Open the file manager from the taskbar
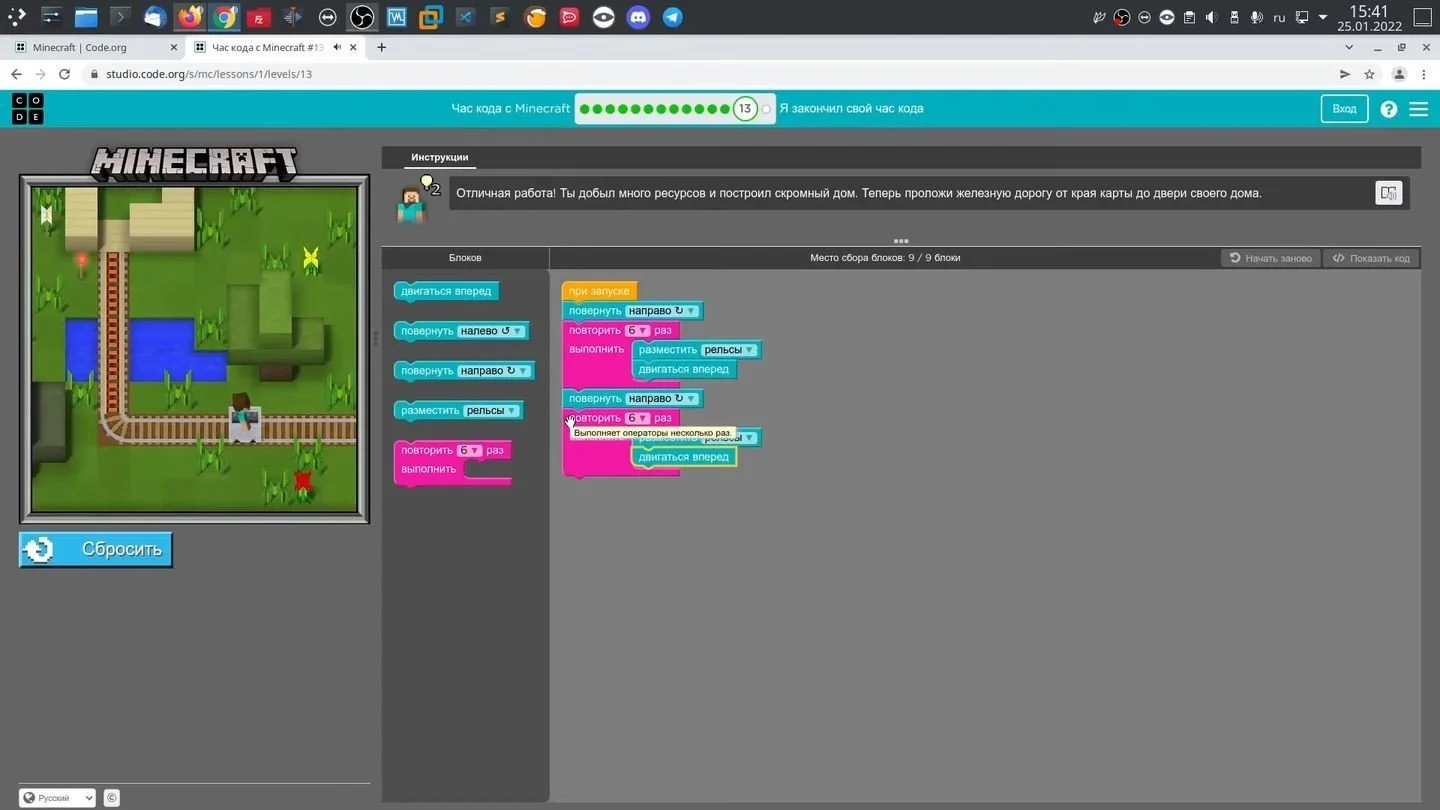Screen dimensions: 1440x810 tap(86, 17)
